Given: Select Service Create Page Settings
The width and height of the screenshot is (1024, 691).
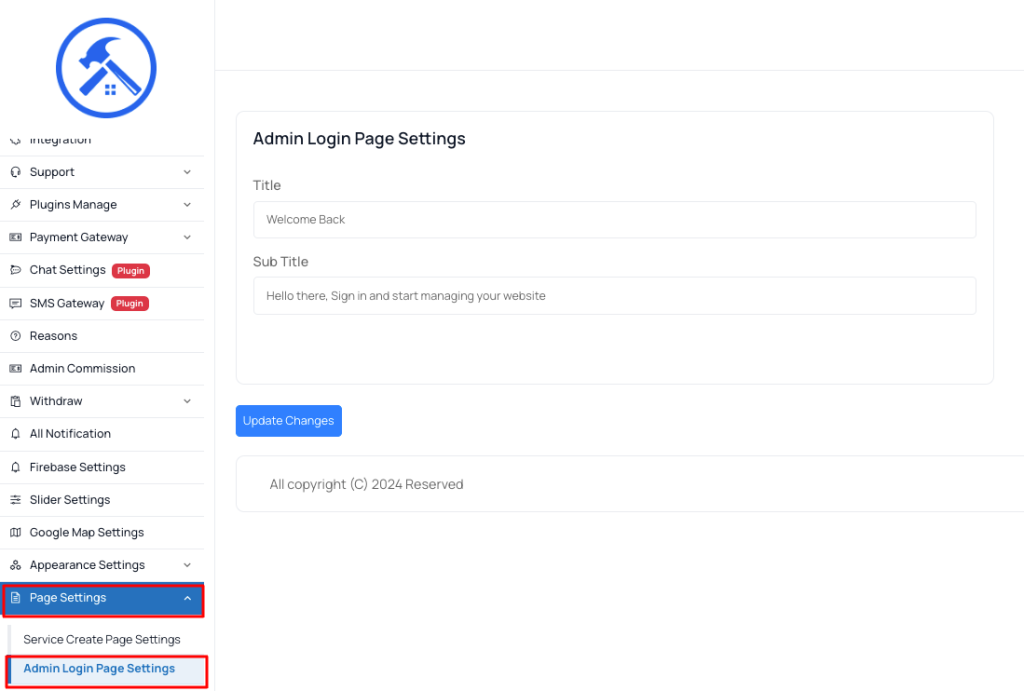Looking at the screenshot, I should (102, 639).
